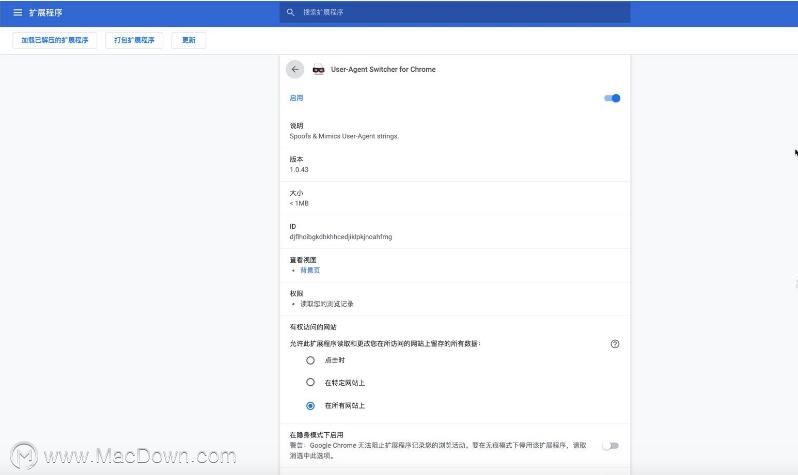
Task: Click the search magnifier icon
Action: [x=291, y=12]
